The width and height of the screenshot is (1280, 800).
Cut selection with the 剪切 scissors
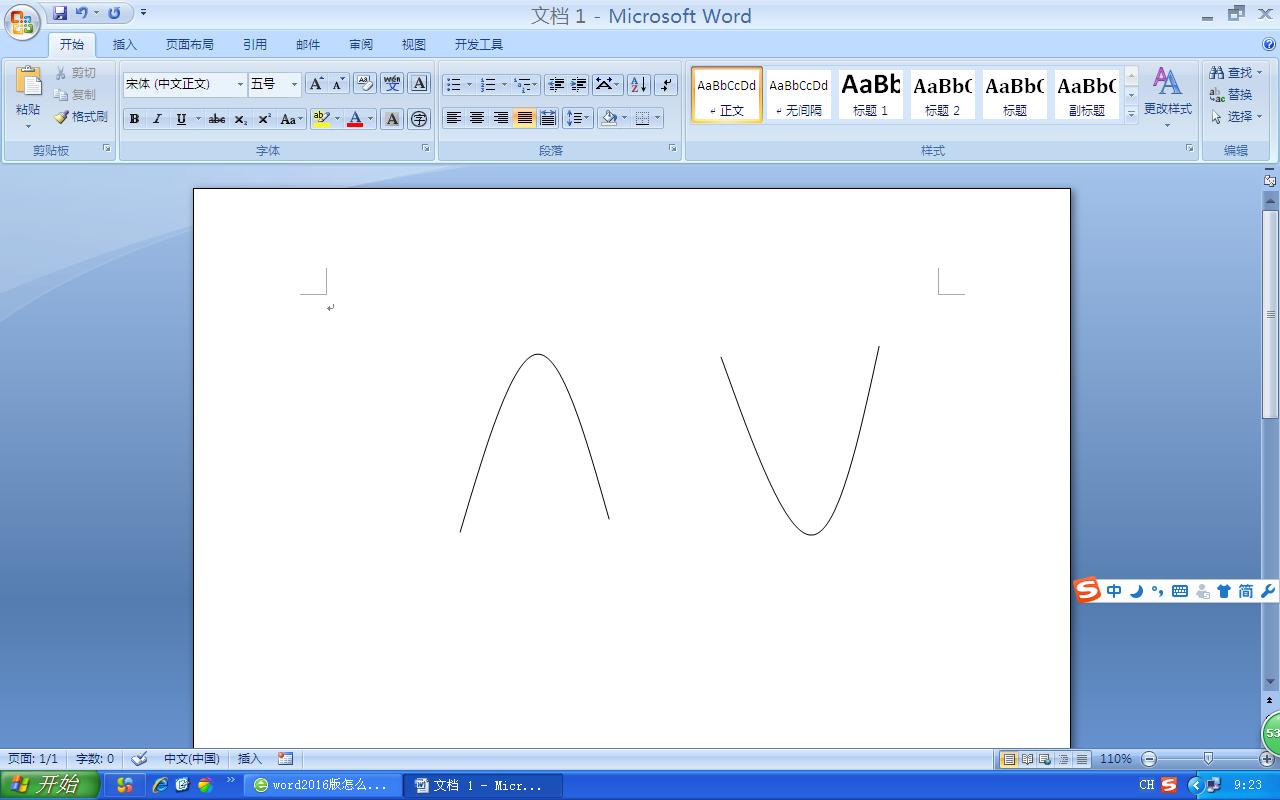point(76,73)
